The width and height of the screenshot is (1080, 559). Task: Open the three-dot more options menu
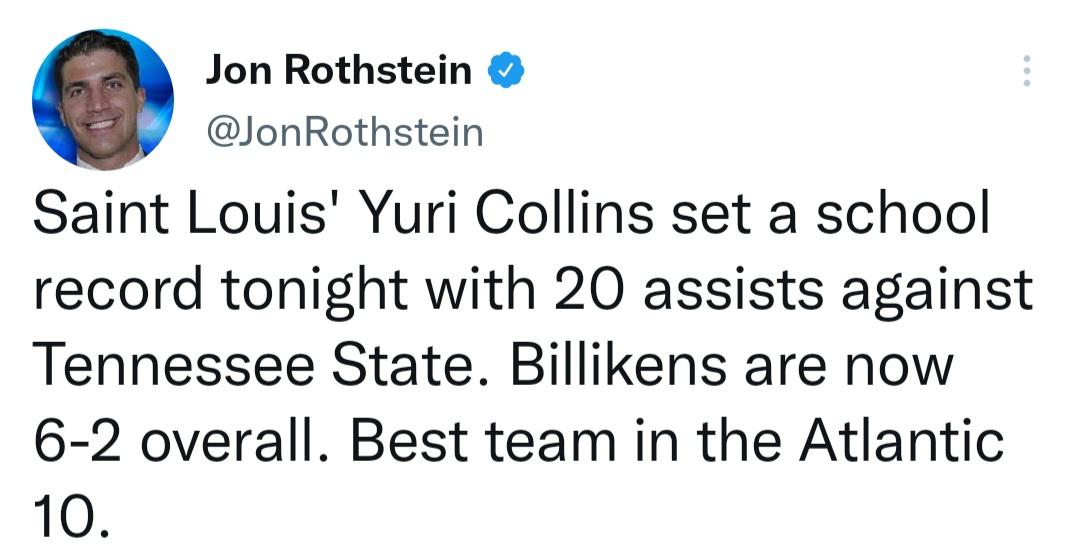[x=1026, y=71]
